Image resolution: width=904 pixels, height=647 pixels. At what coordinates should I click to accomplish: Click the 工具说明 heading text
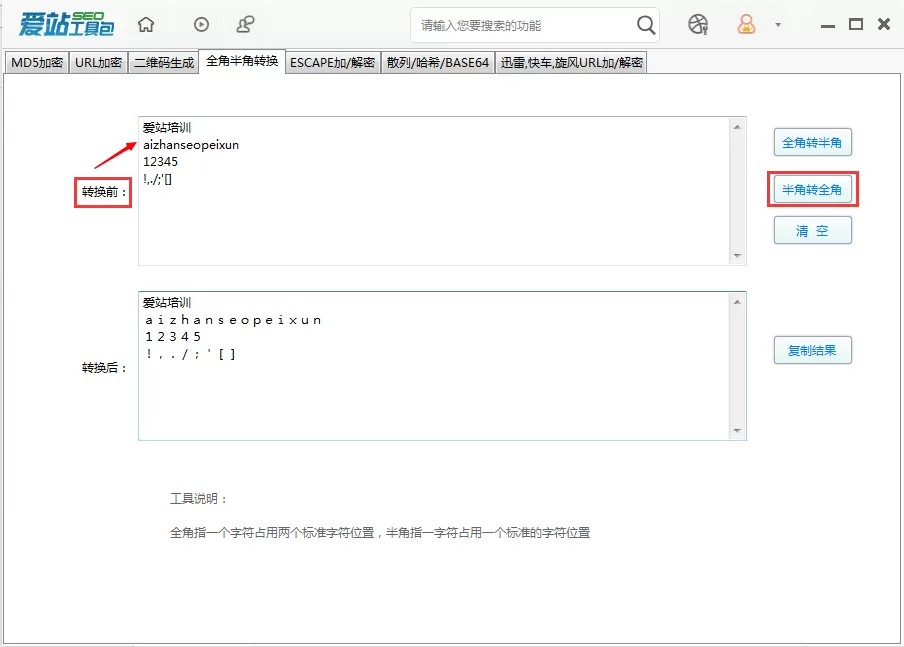[x=198, y=499]
